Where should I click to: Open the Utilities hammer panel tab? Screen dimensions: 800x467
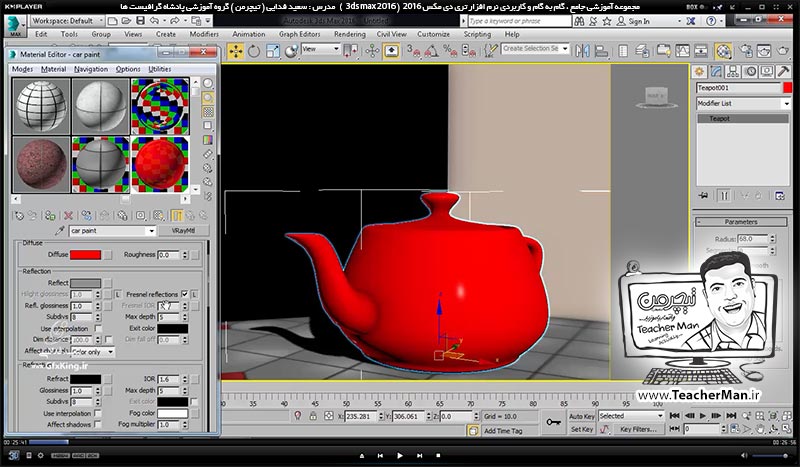783,71
